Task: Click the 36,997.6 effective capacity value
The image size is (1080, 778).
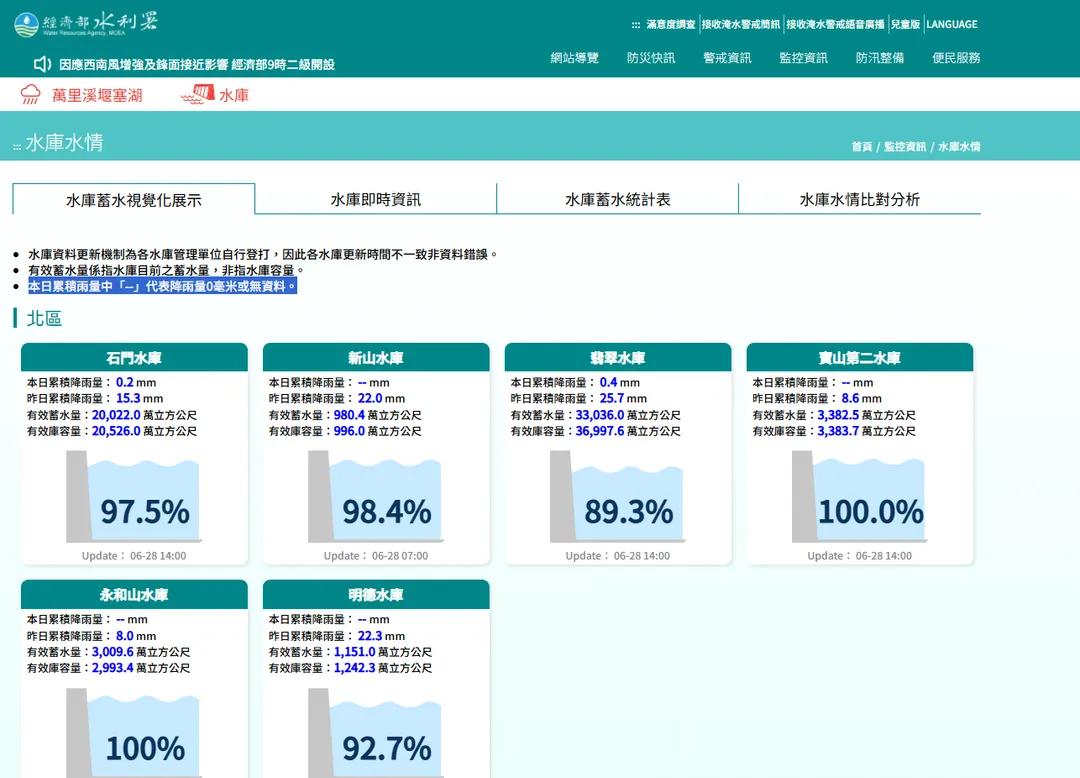Action: coord(600,431)
